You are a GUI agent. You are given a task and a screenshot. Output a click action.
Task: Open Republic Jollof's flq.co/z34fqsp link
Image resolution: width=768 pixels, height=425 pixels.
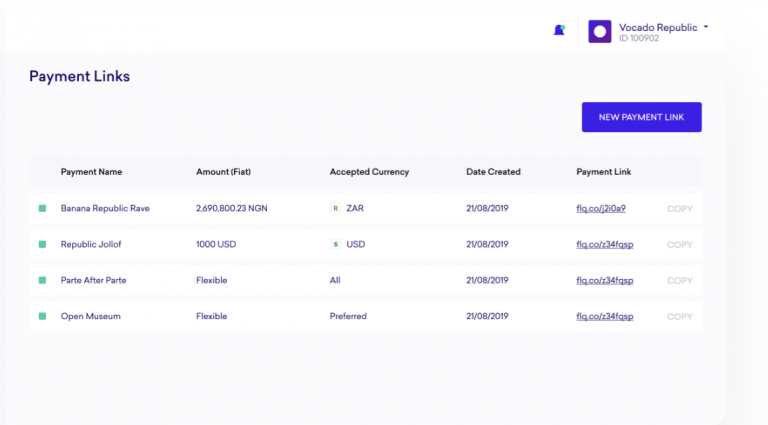pos(605,244)
